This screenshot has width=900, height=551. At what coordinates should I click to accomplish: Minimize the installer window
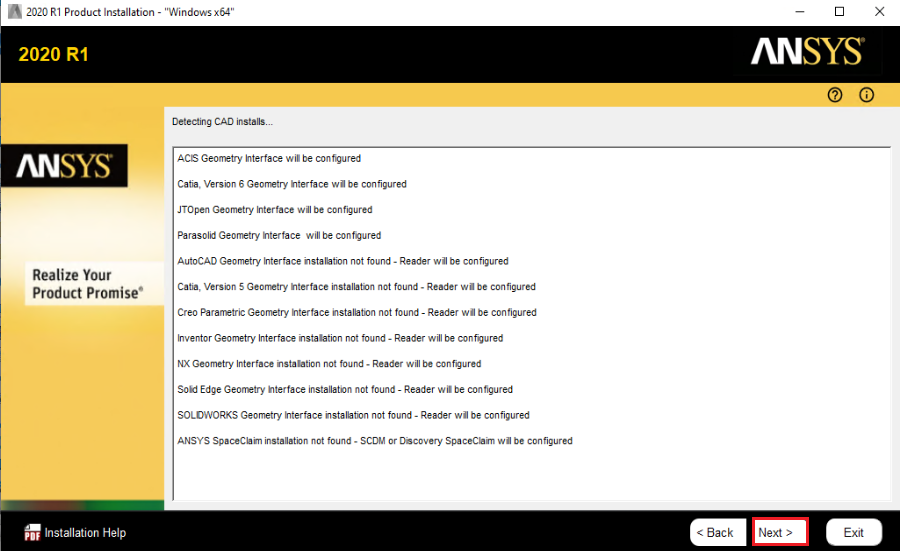pyautogui.click(x=800, y=11)
